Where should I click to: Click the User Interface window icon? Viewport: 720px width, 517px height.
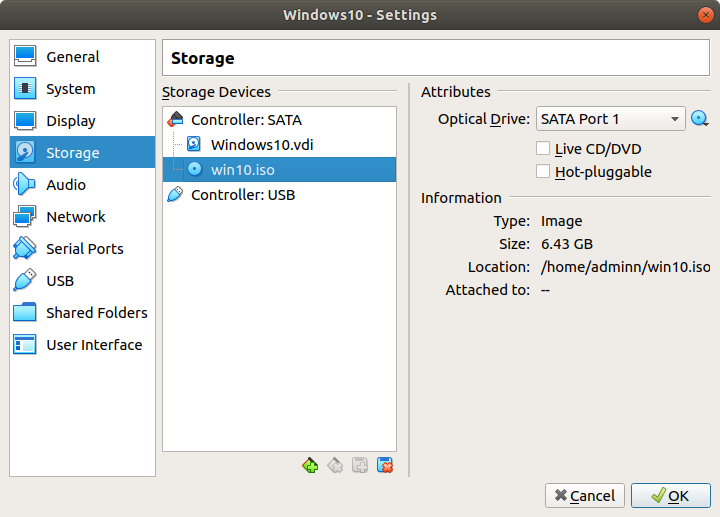click(25, 345)
